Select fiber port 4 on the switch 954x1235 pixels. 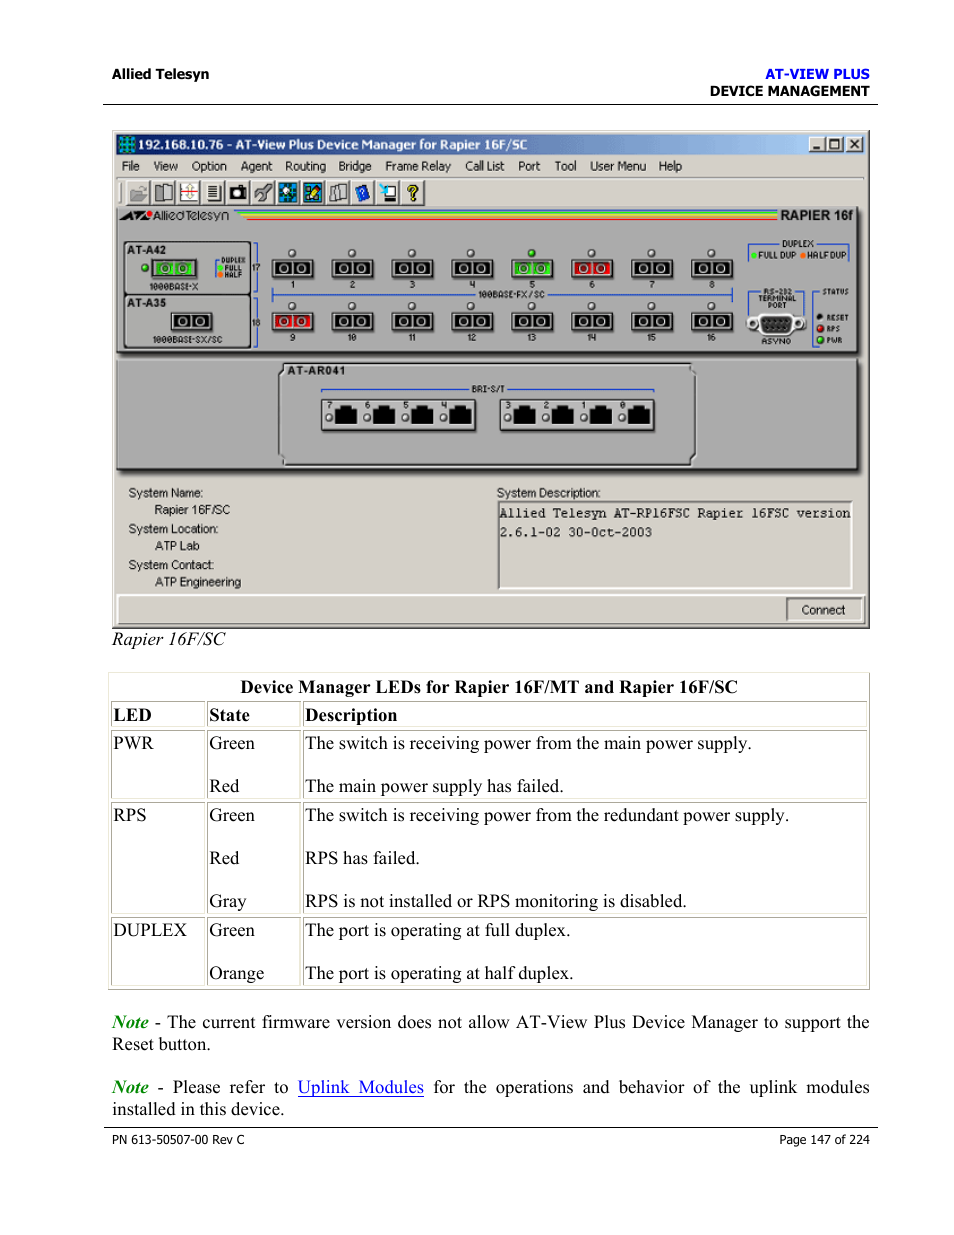tap(472, 268)
